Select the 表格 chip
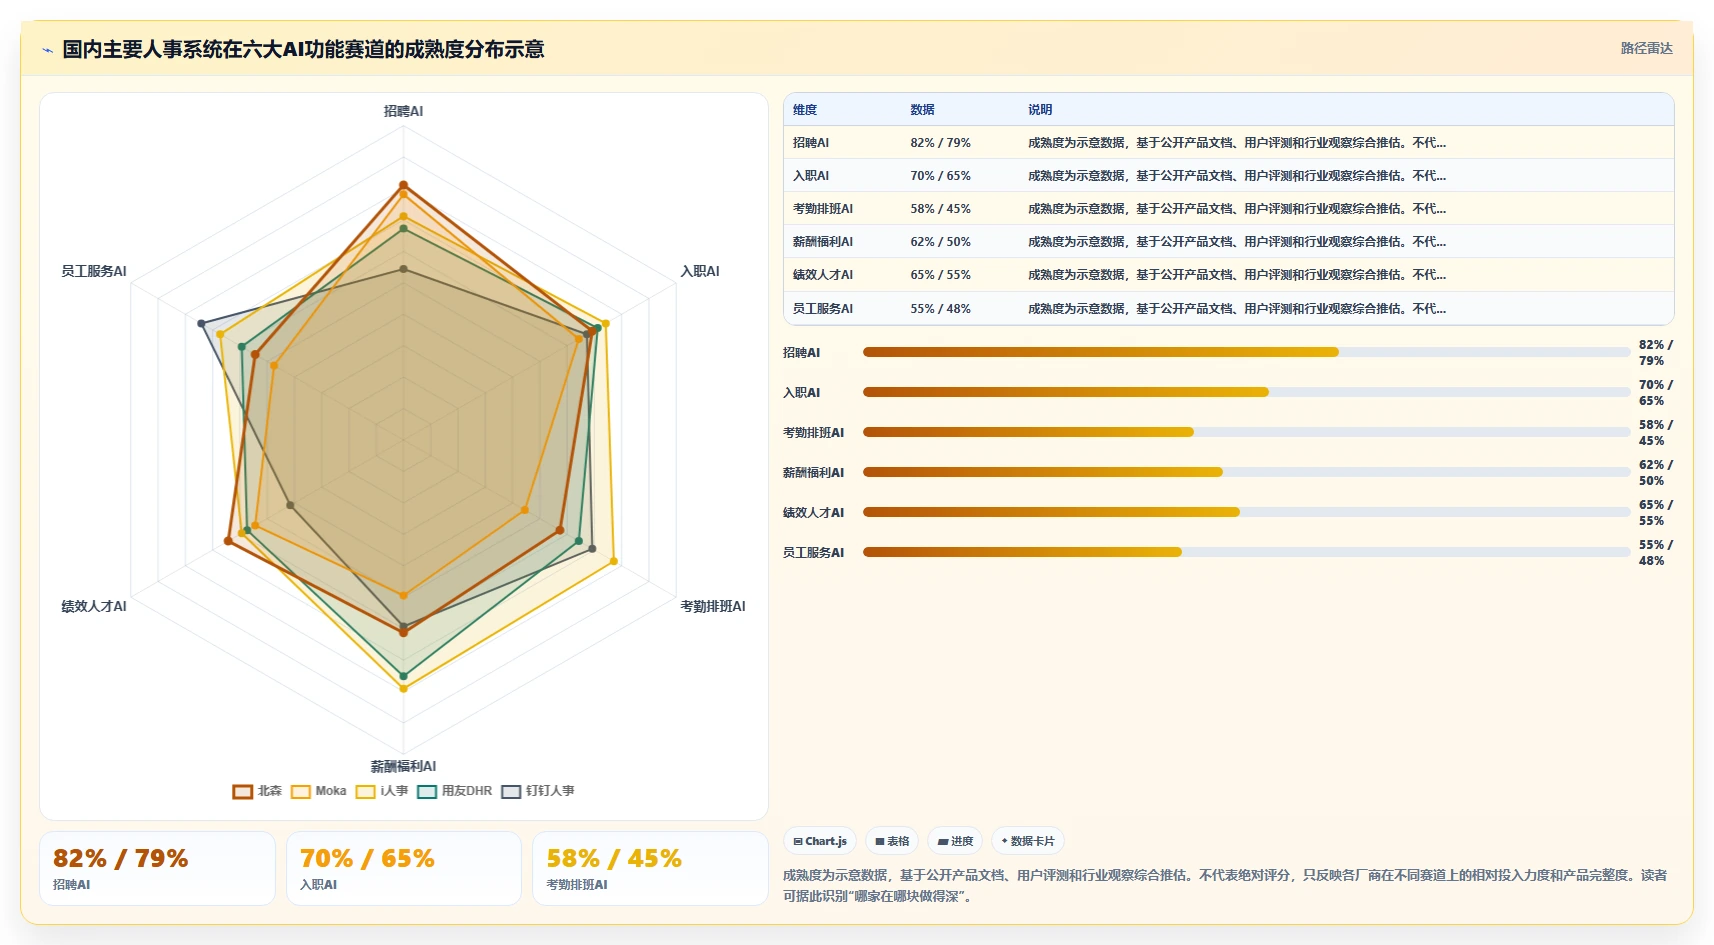The height and width of the screenshot is (945, 1714). tap(892, 841)
